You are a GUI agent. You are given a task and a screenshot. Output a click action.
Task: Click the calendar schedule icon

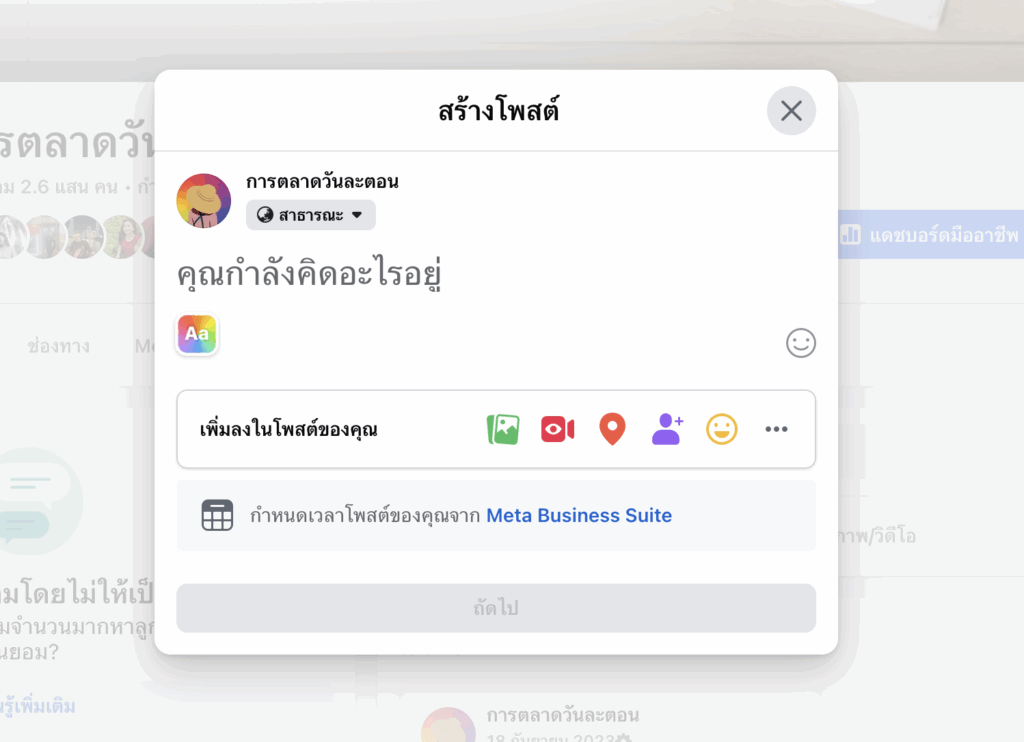coord(217,515)
